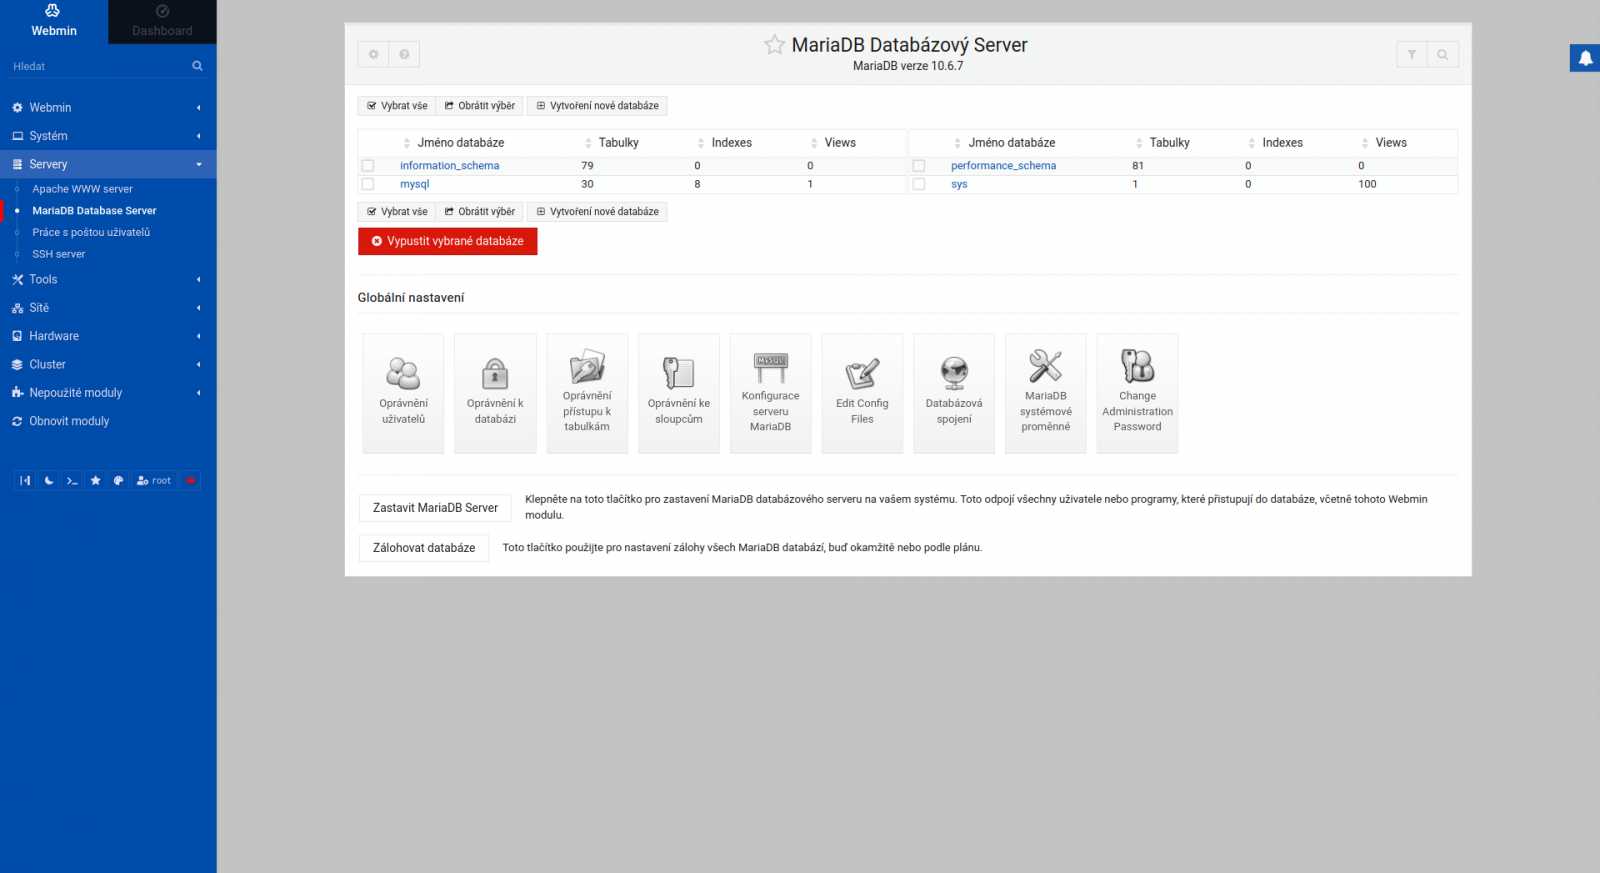Open Databázová spojení icon
Viewport: 1600px width, 873px height.
tap(954, 393)
